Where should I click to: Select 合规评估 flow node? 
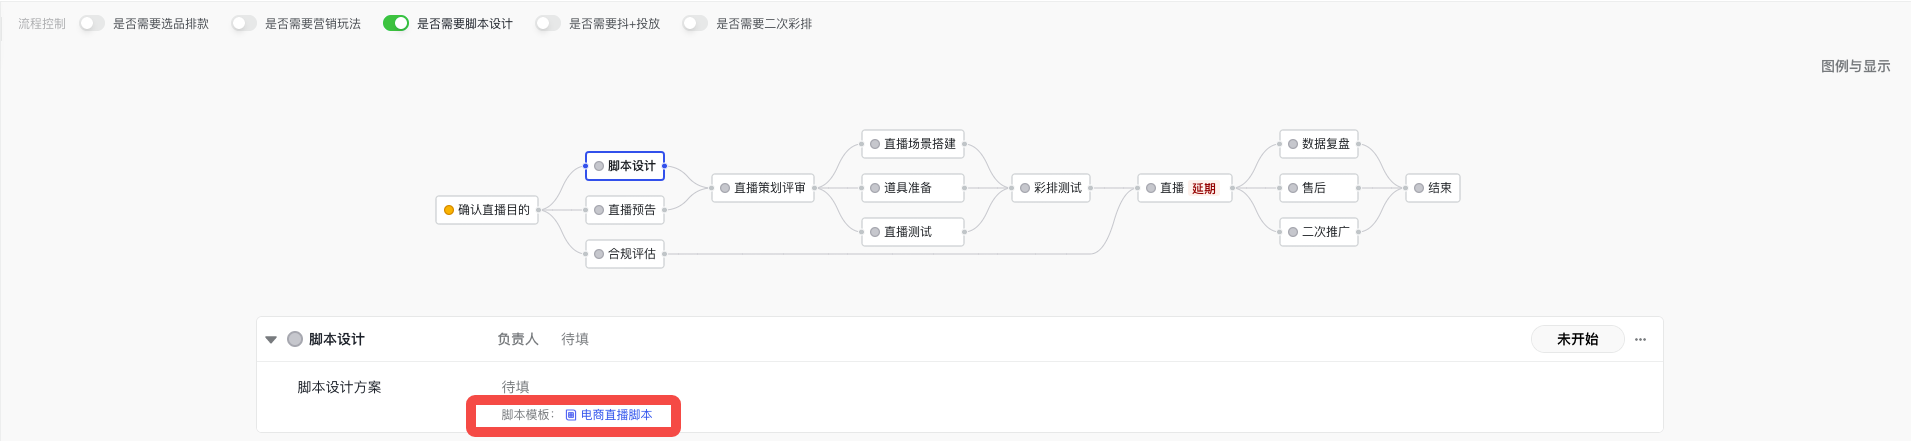click(625, 254)
